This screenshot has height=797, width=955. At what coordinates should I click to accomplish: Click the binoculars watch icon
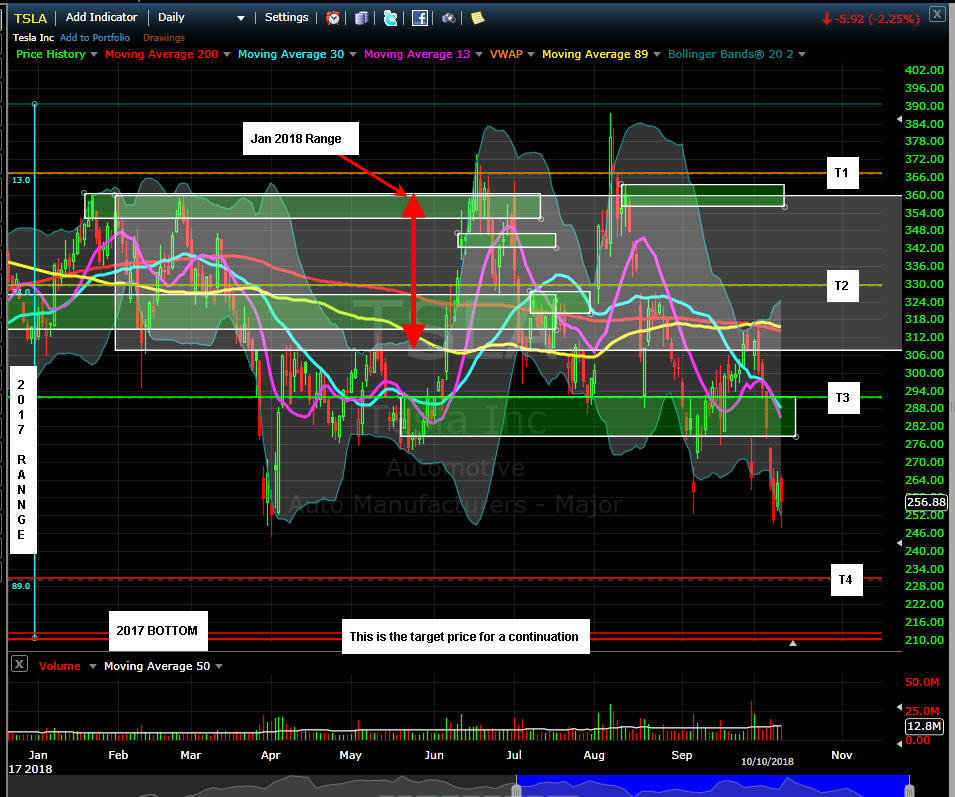(x=449, y=18)
